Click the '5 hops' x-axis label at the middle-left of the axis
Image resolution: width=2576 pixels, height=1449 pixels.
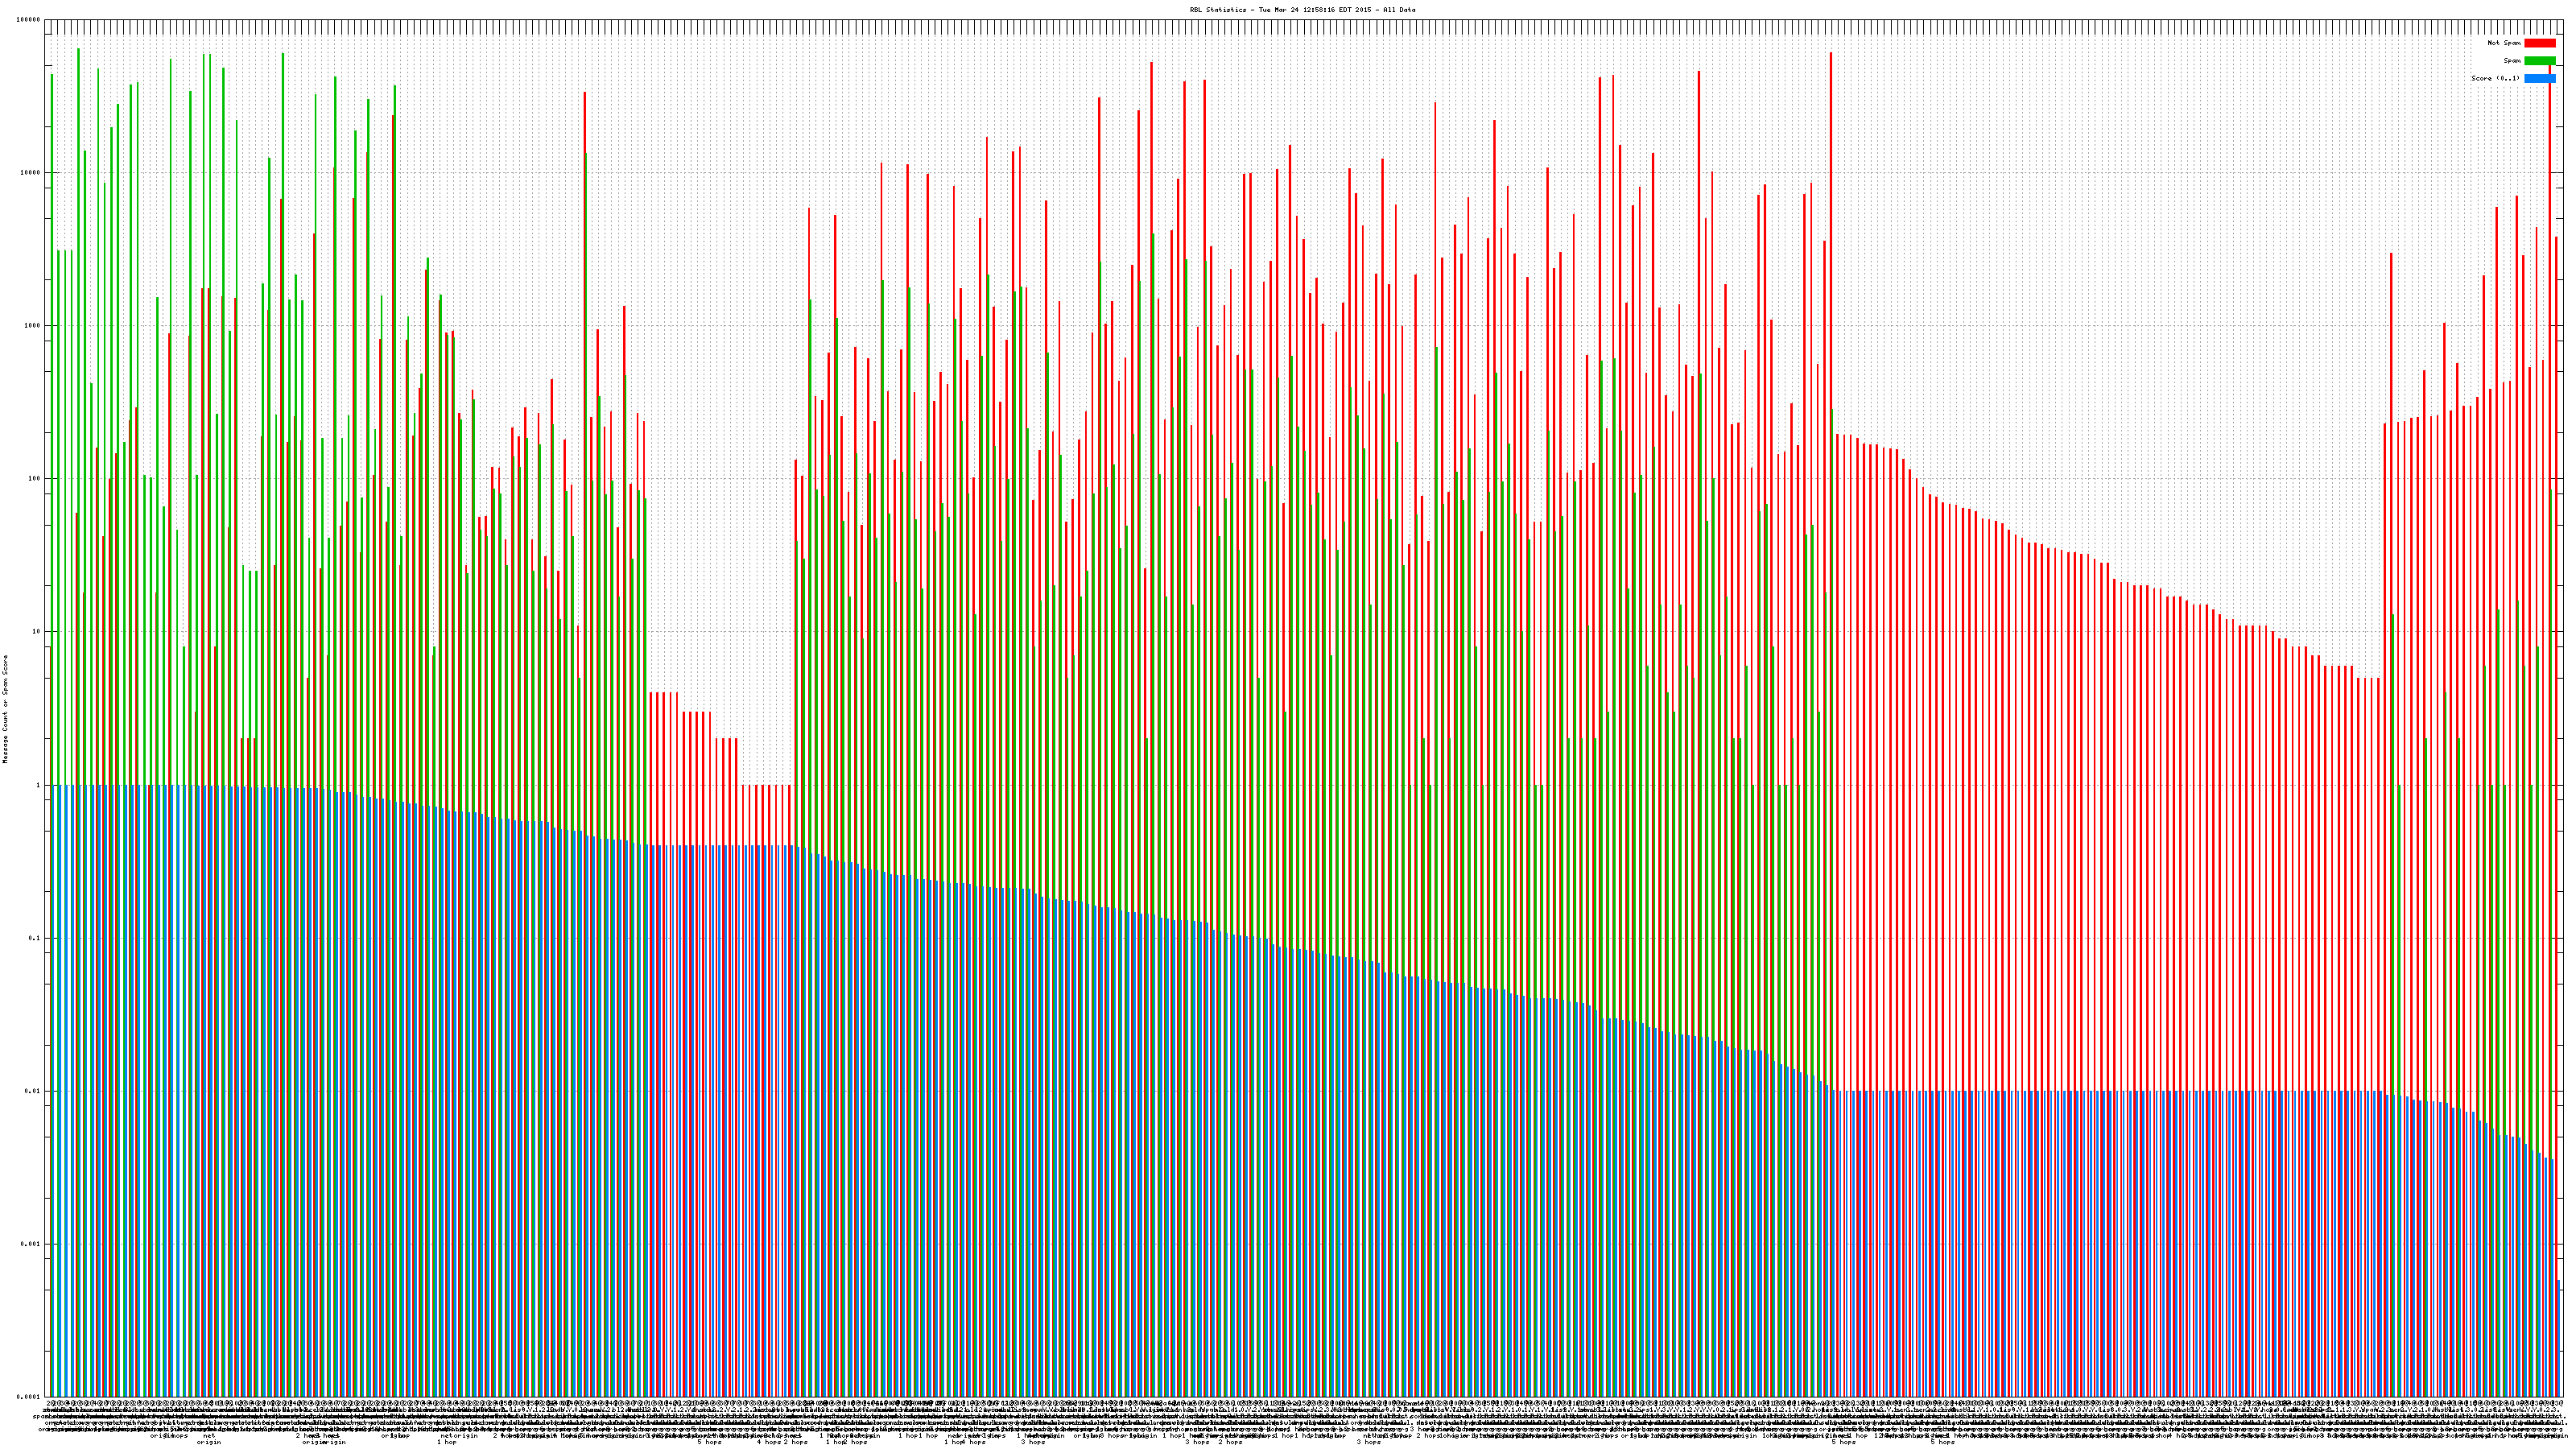[x=709, y=1442]
